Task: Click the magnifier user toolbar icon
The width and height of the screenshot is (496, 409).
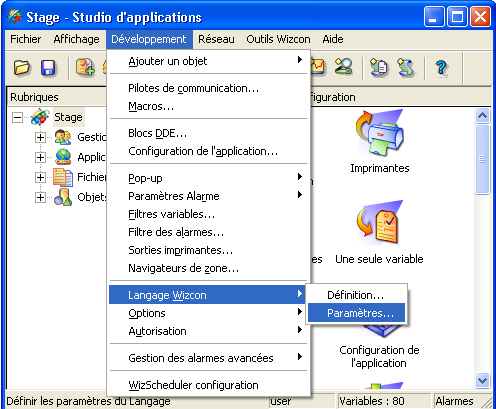Action: (343, 67)
